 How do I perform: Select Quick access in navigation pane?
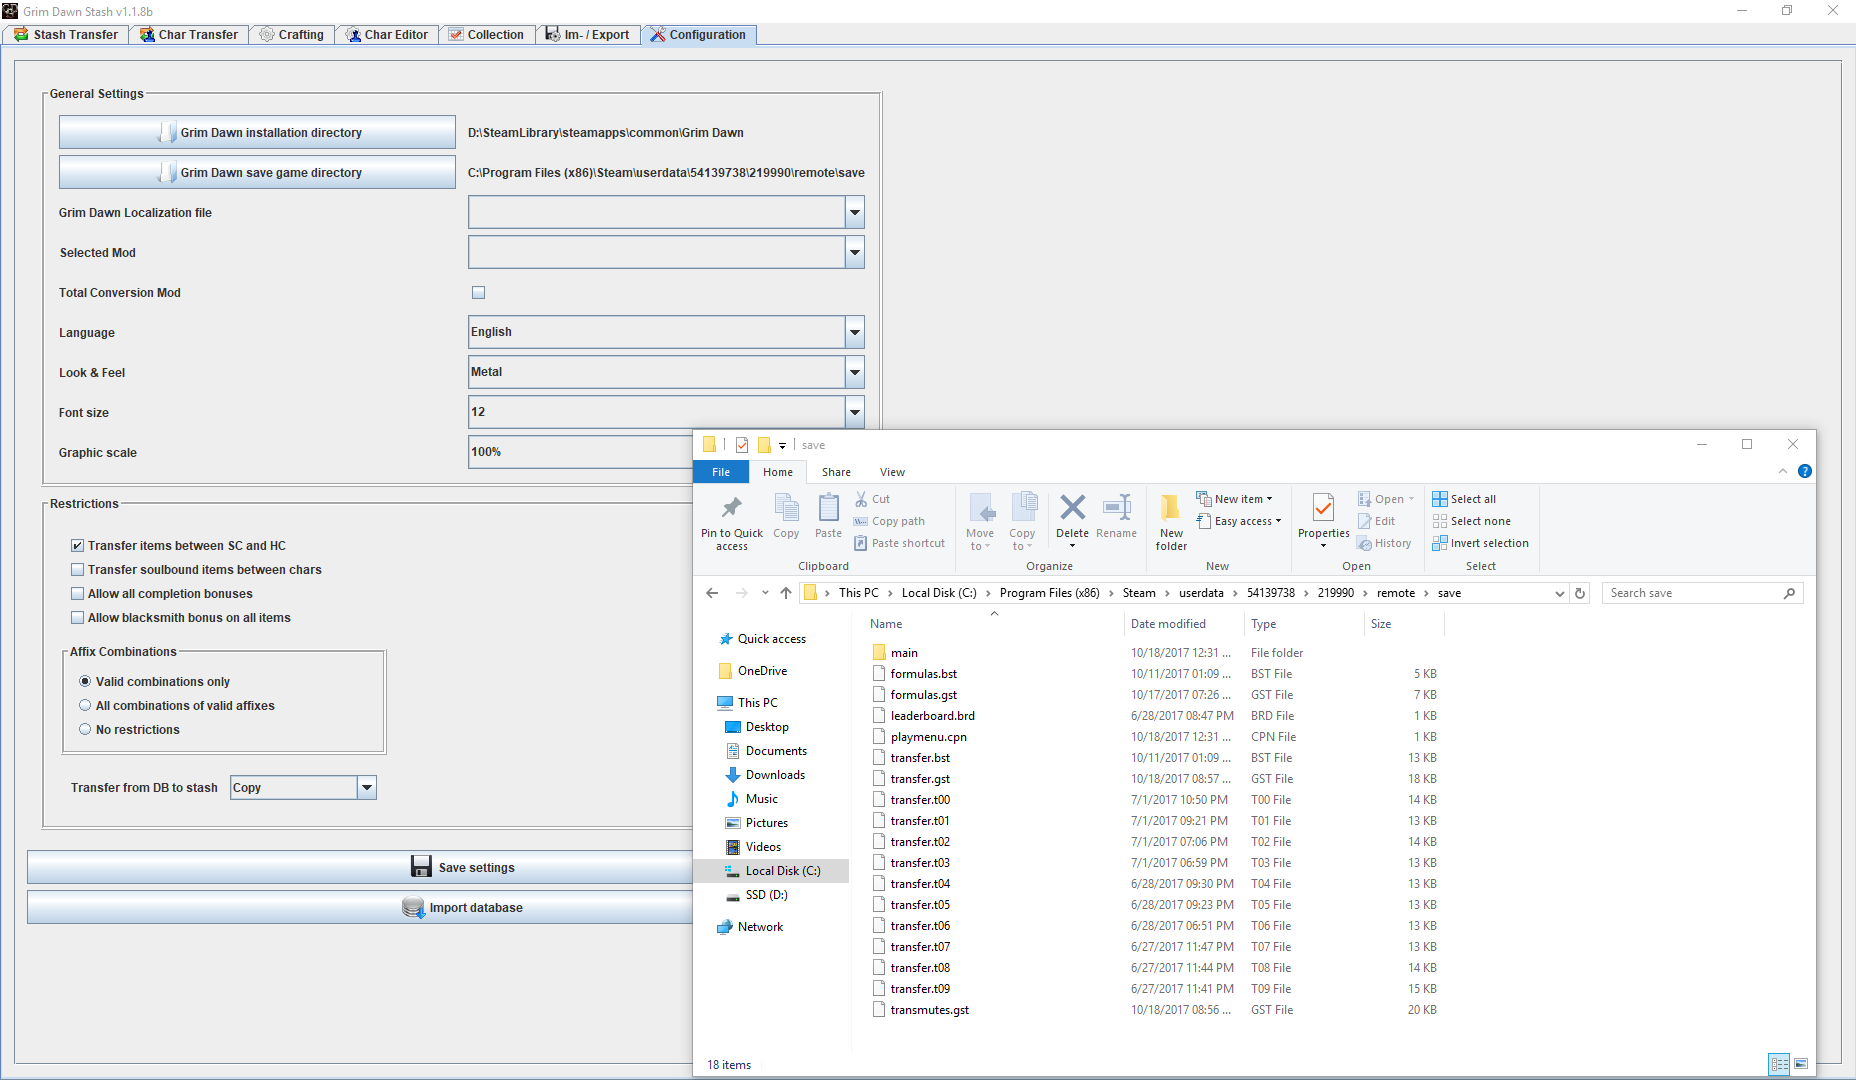[771, 639]
